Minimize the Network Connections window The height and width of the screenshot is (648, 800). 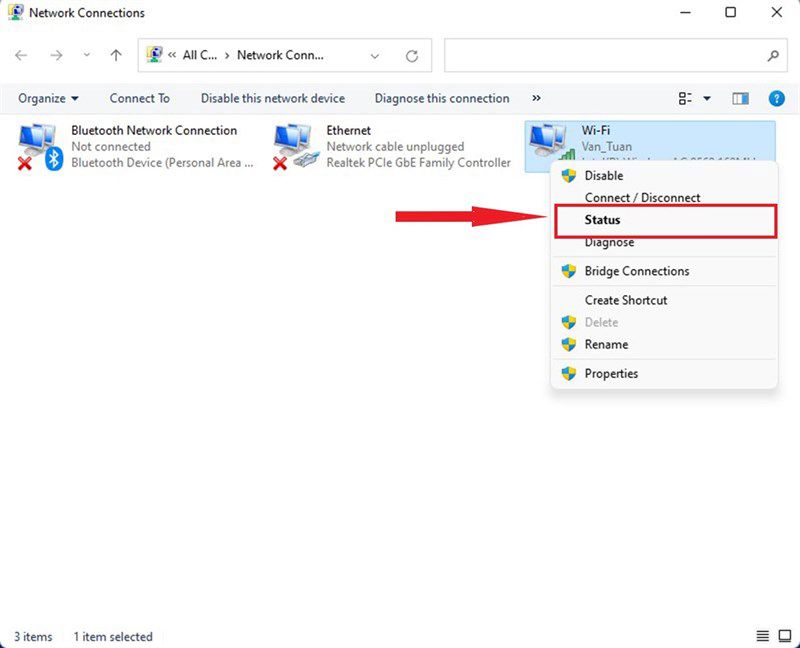[685, 12]
